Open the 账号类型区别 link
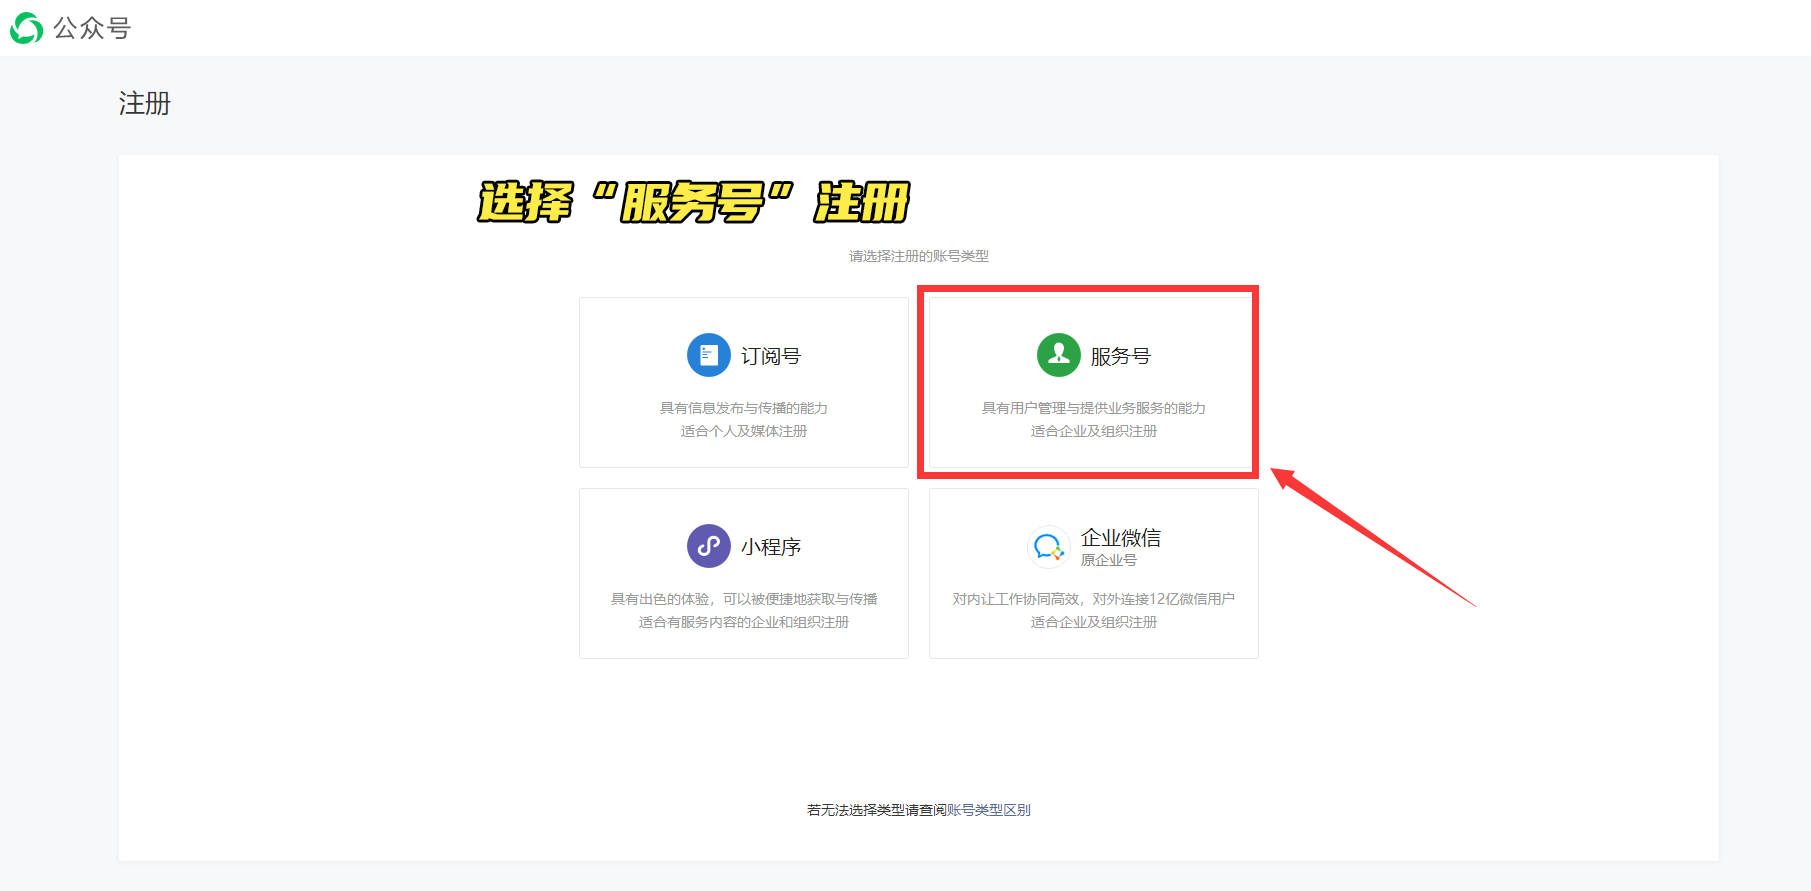 coord(989,810)
